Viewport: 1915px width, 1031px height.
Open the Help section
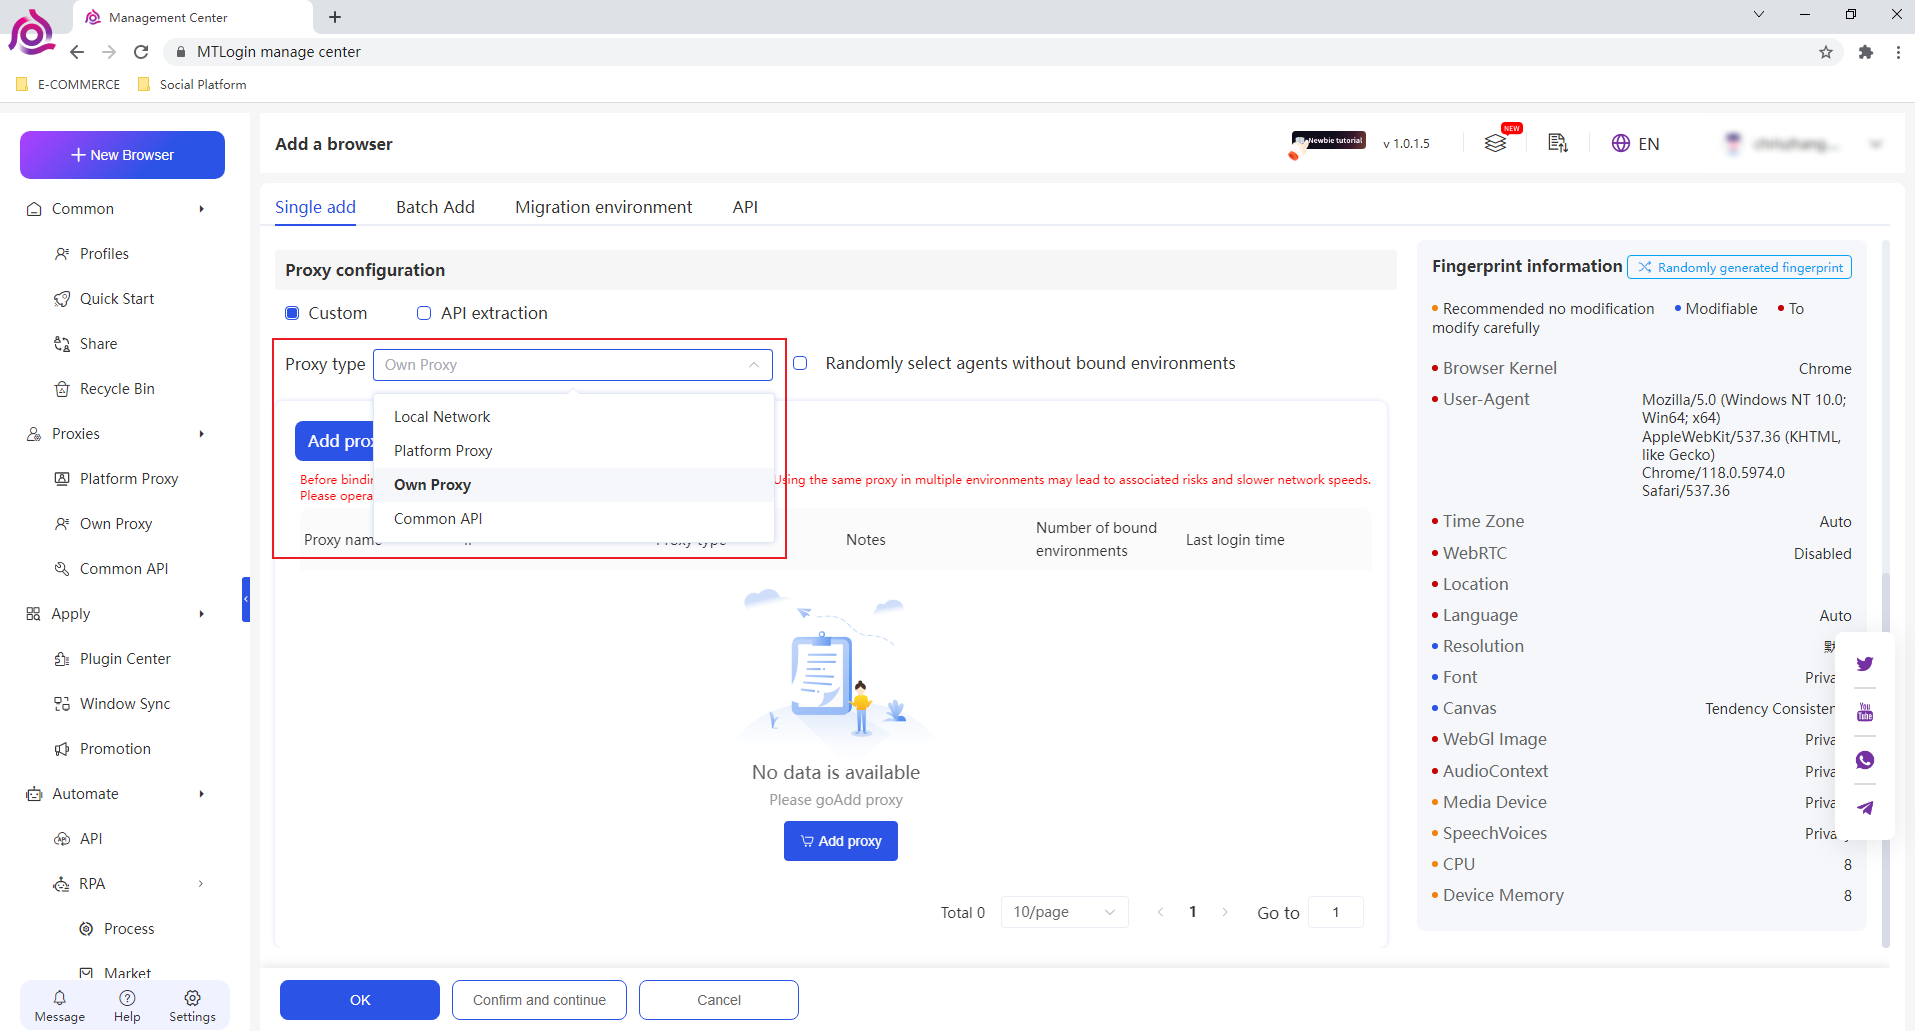[127, 1006]
